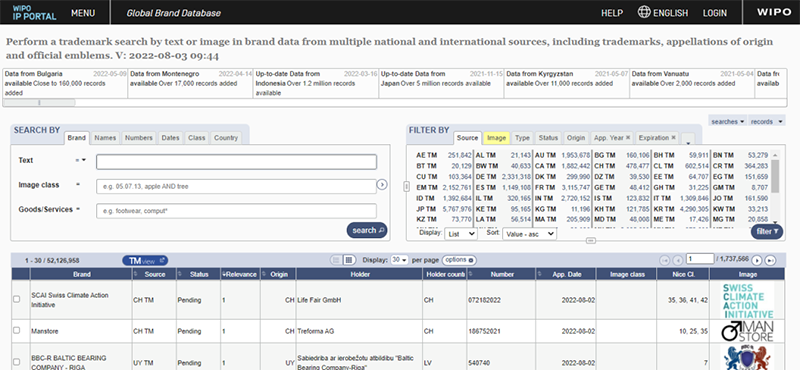Jump to the last results page

click(x=770, y=260)
